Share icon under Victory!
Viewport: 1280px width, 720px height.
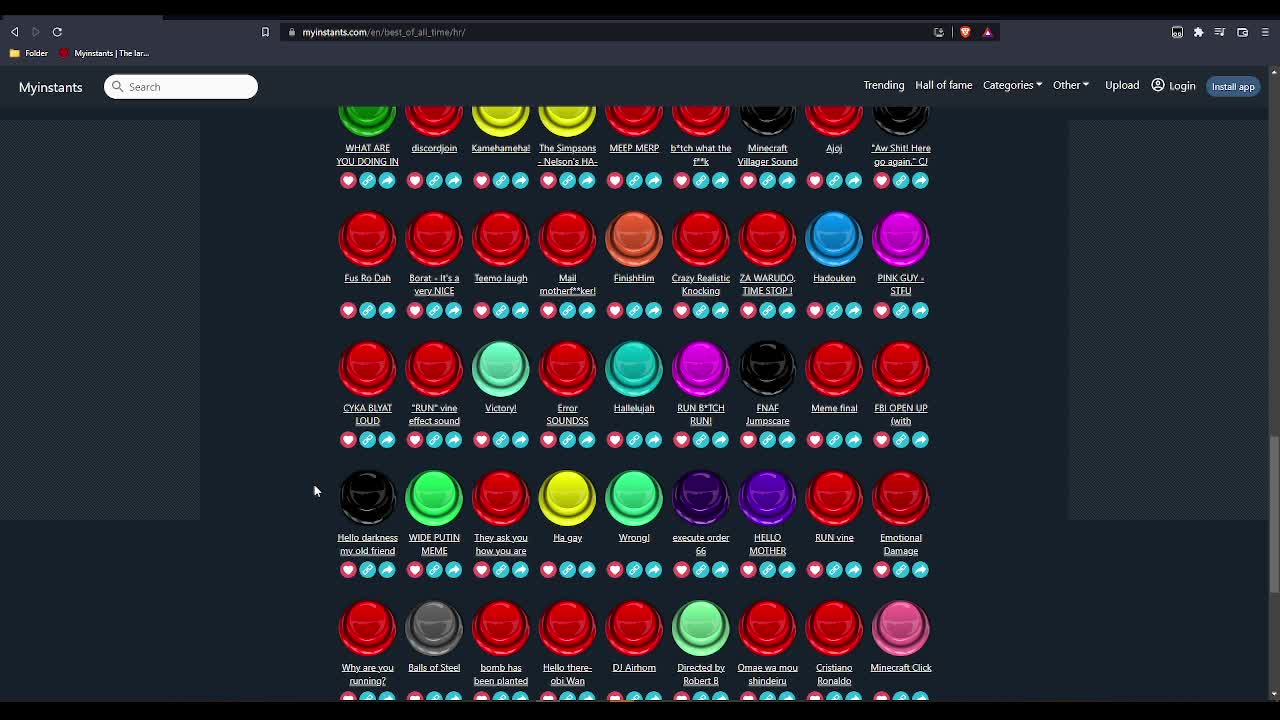point(520,440)
